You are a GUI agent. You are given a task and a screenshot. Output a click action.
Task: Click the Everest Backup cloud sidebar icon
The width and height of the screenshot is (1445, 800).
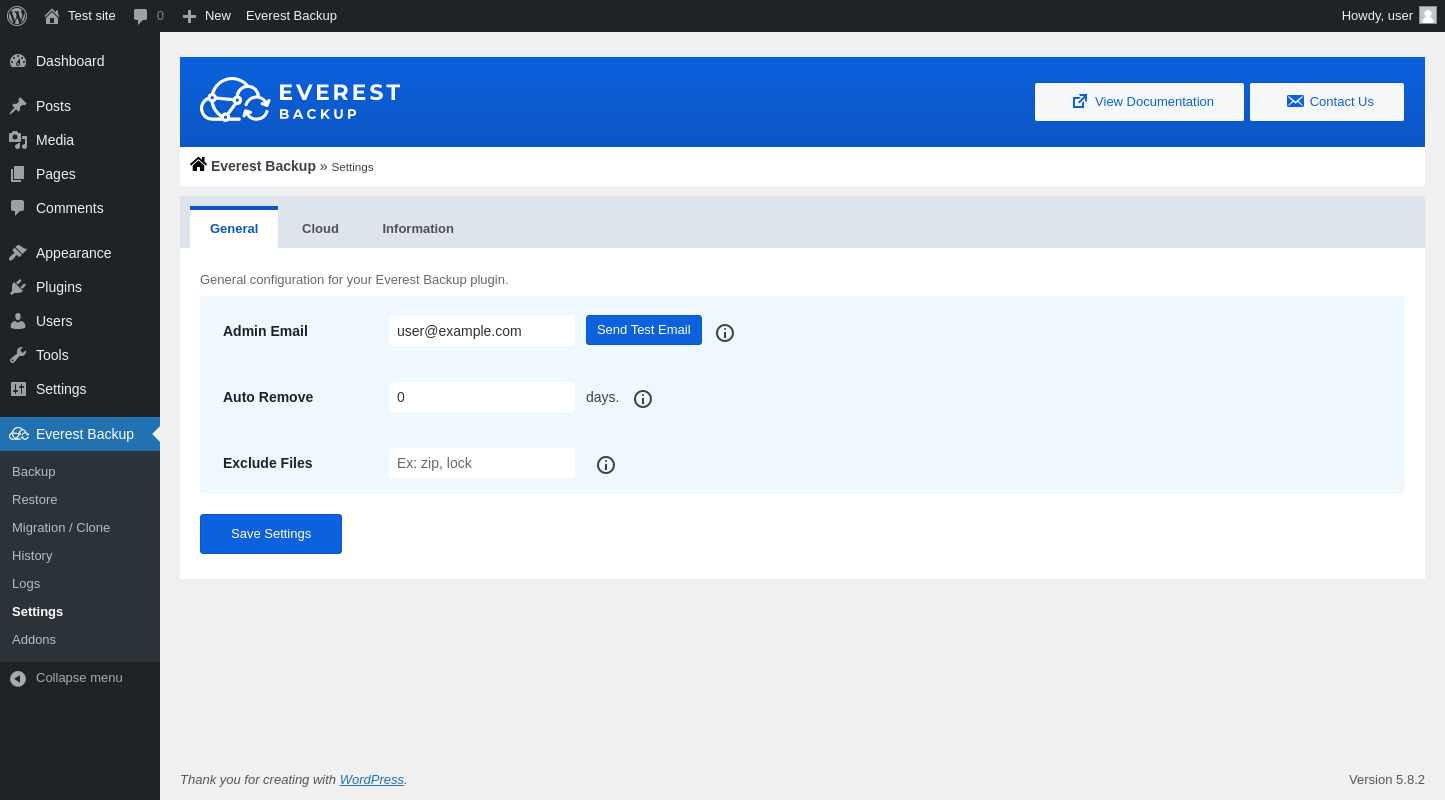[19, 434]
